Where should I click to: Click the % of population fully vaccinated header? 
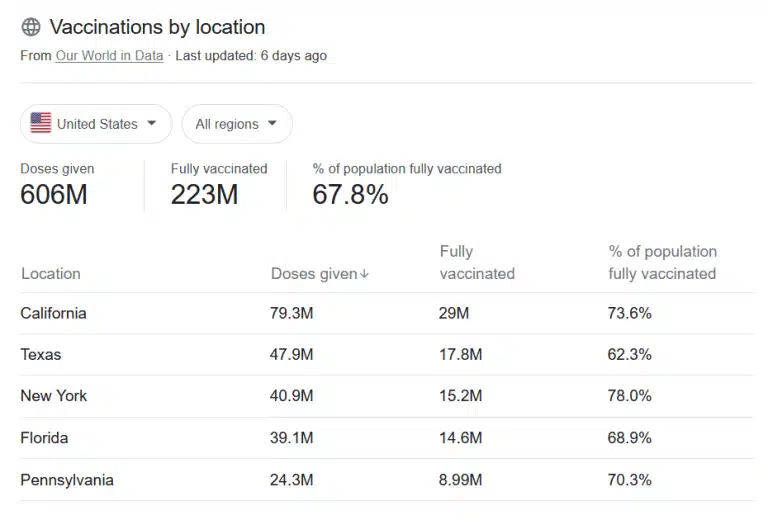[662, 262]
